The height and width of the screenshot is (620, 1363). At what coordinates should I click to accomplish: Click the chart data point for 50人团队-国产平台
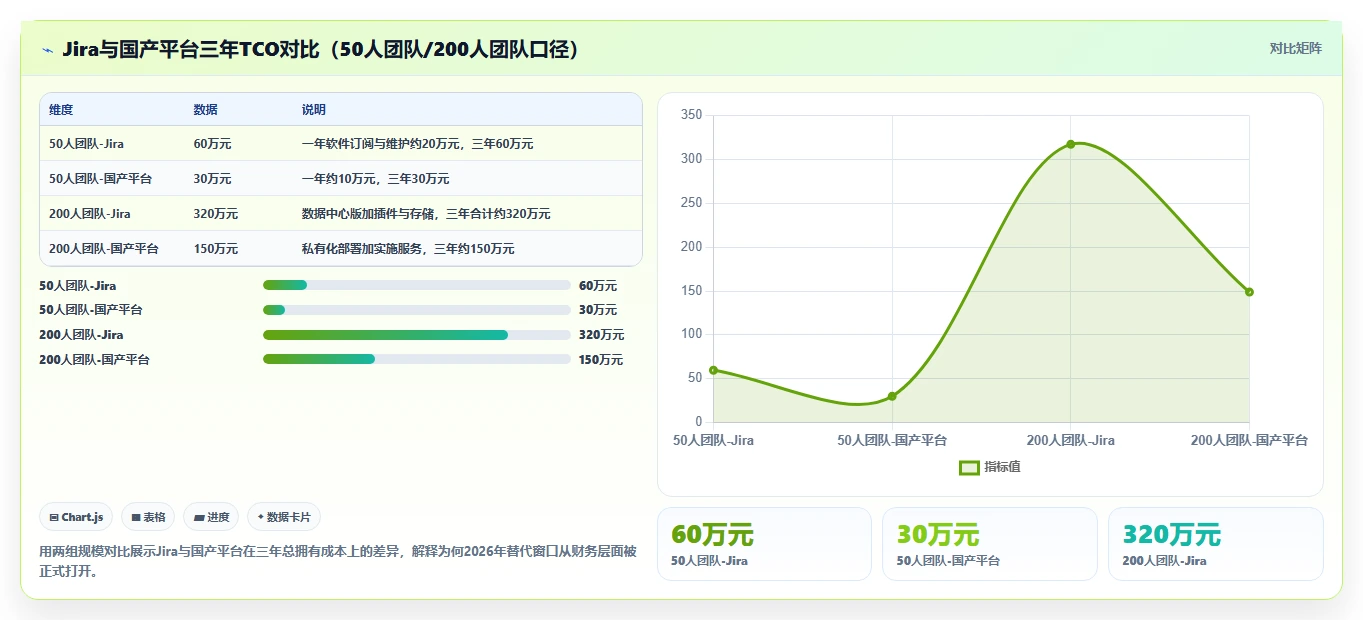pos(892,397)
